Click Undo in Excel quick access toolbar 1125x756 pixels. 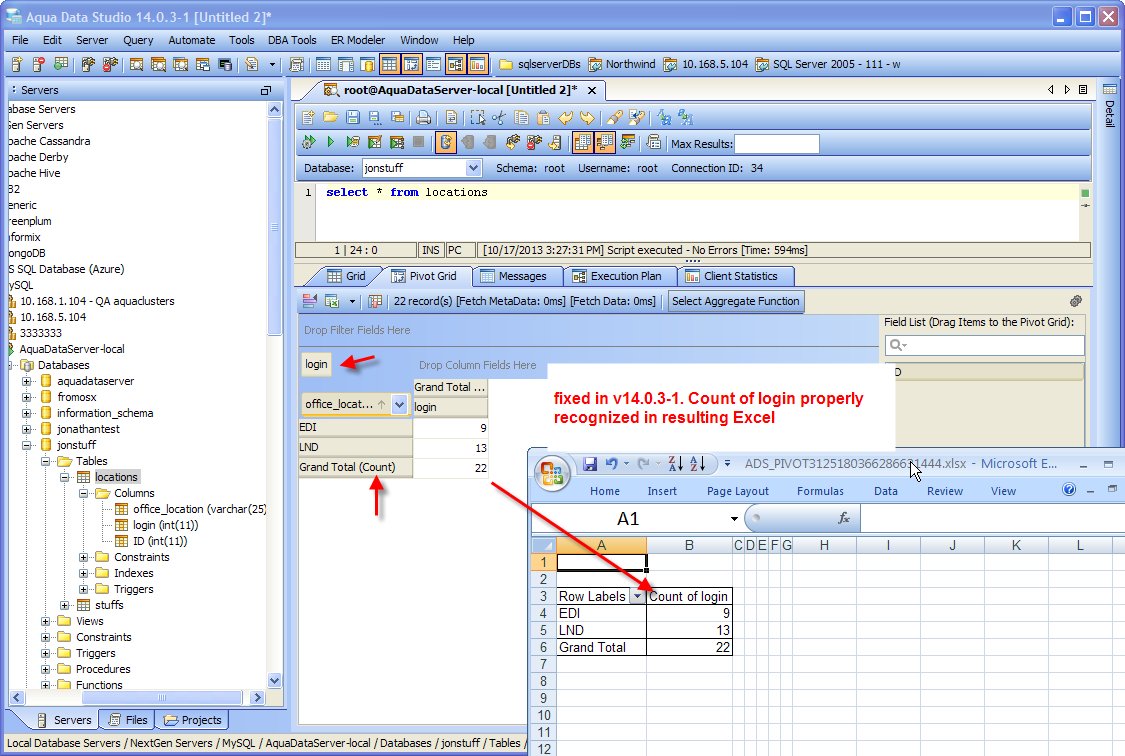point(611,464)
